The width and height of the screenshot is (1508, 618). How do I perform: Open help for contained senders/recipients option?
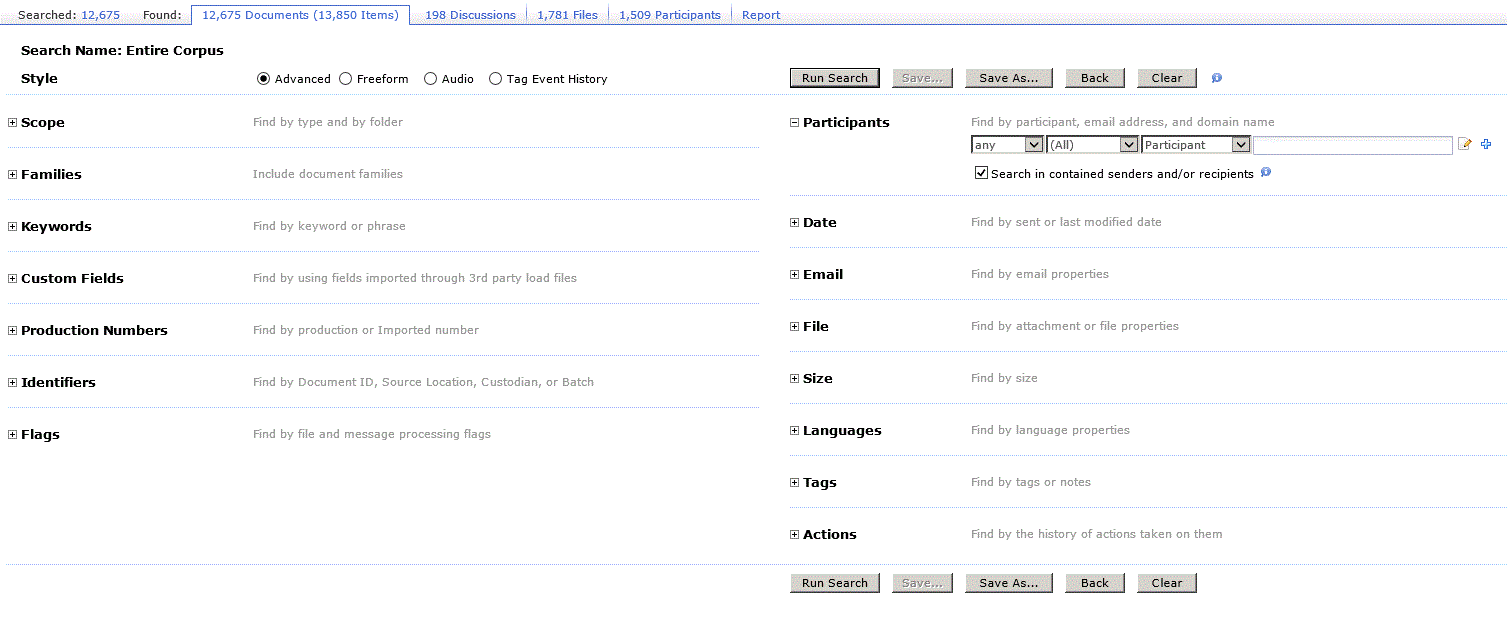coord(1266,173)
